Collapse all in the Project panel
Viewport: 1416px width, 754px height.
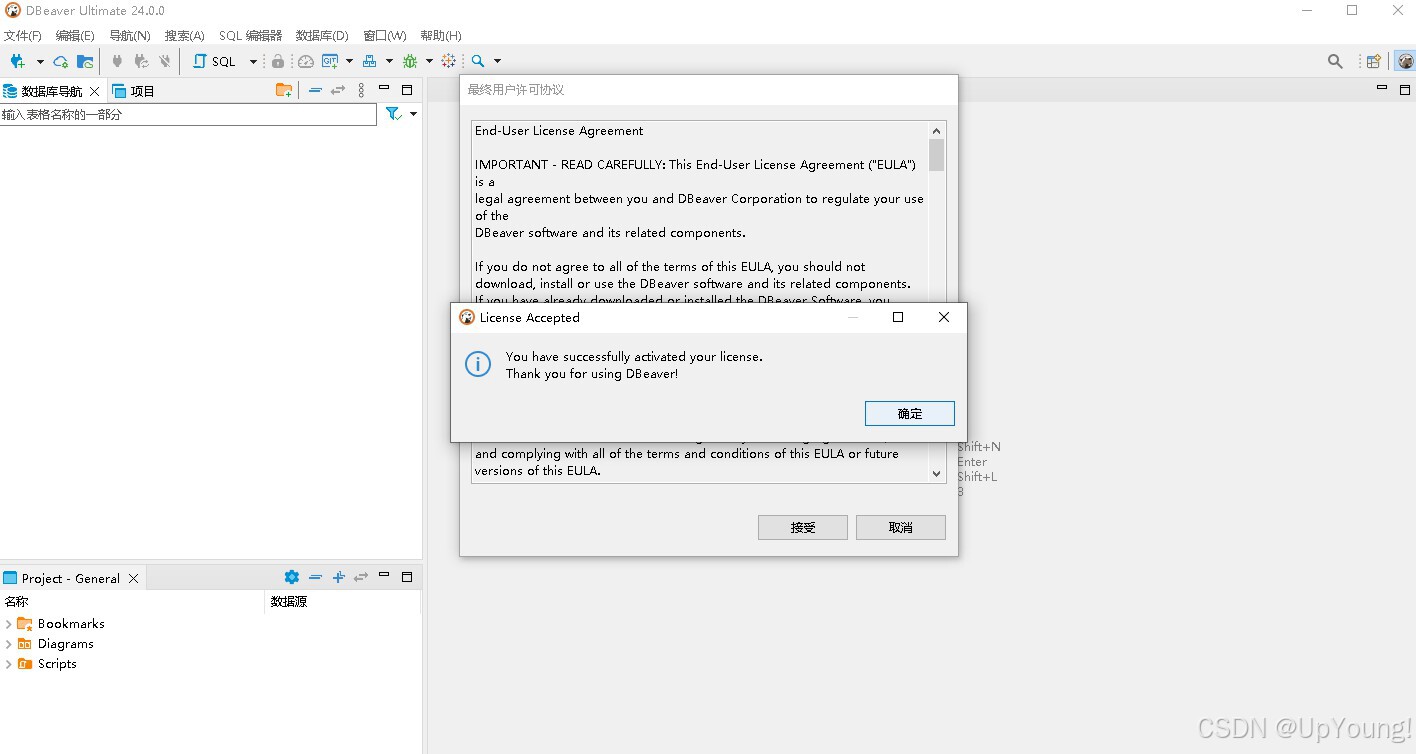point(315,577)
